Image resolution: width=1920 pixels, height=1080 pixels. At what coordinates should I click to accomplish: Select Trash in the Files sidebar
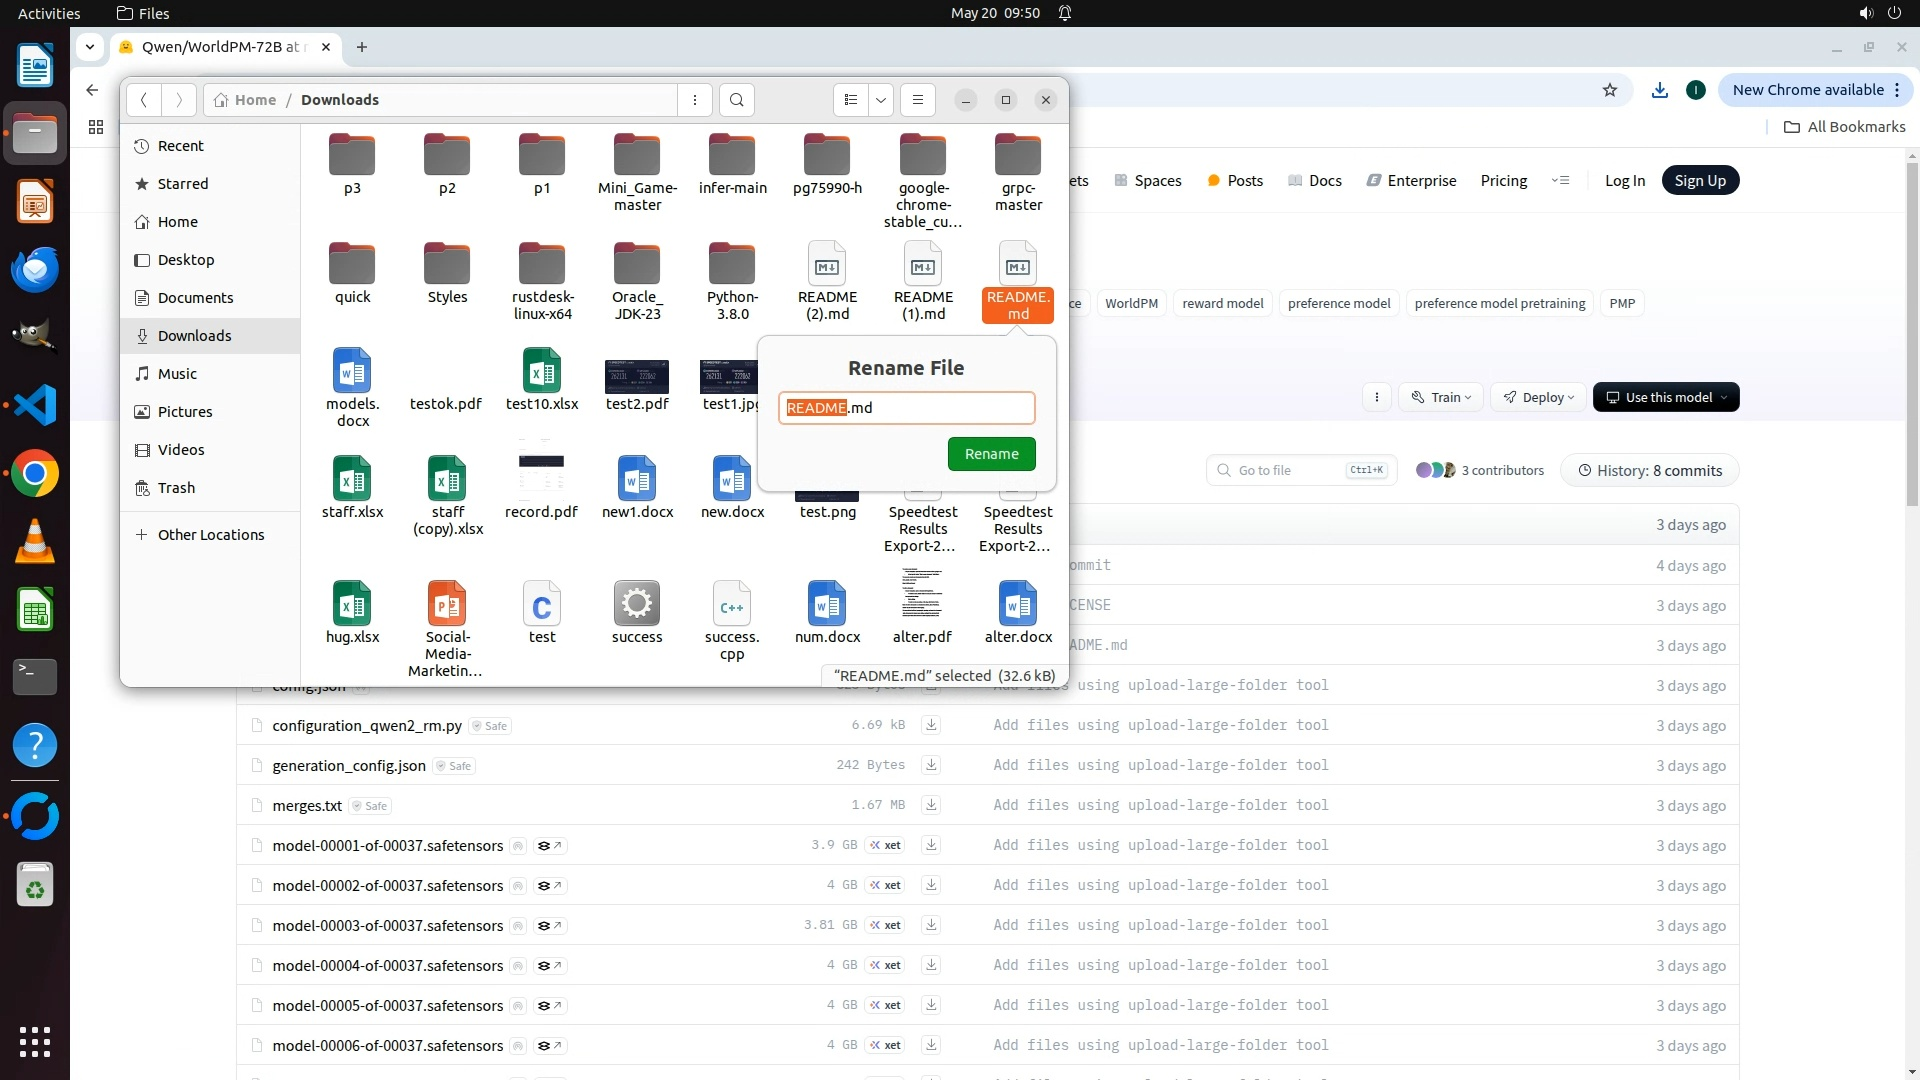point(177,488)
